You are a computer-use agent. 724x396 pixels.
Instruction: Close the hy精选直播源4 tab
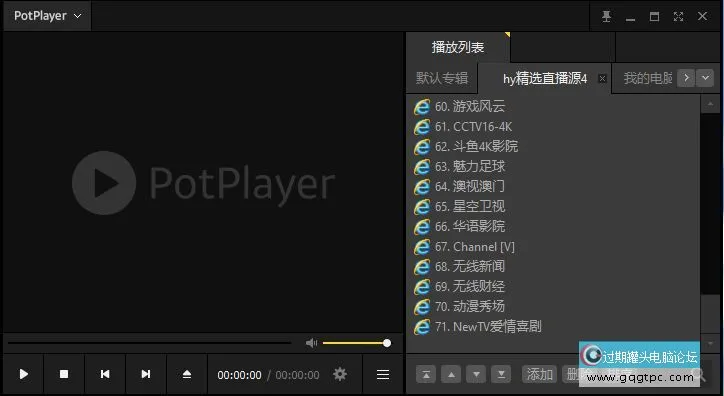tap(602, 78)
